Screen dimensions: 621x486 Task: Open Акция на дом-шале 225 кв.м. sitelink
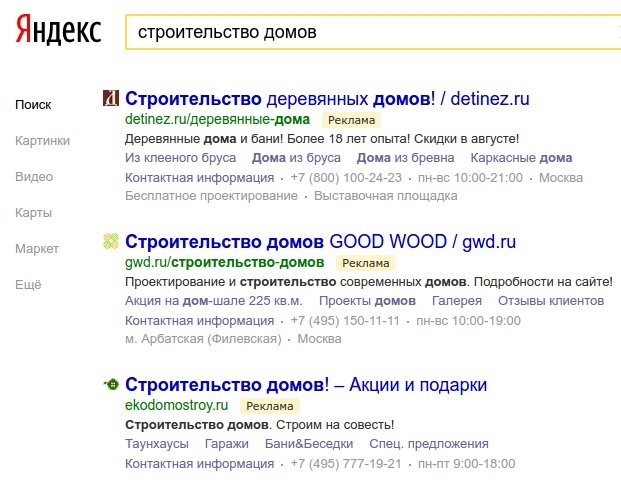coord(214,301)
